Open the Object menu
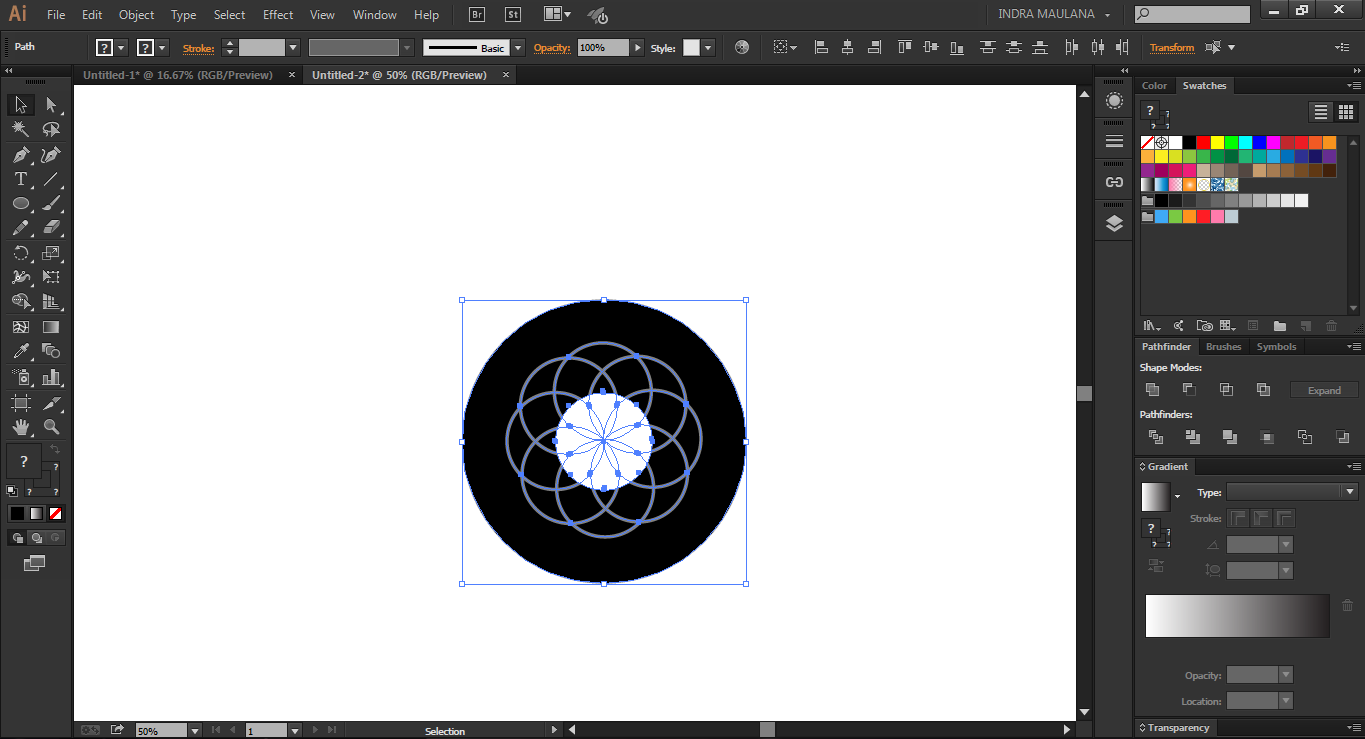This screenshot has width=1365, height=739. (x=136, y=15)
